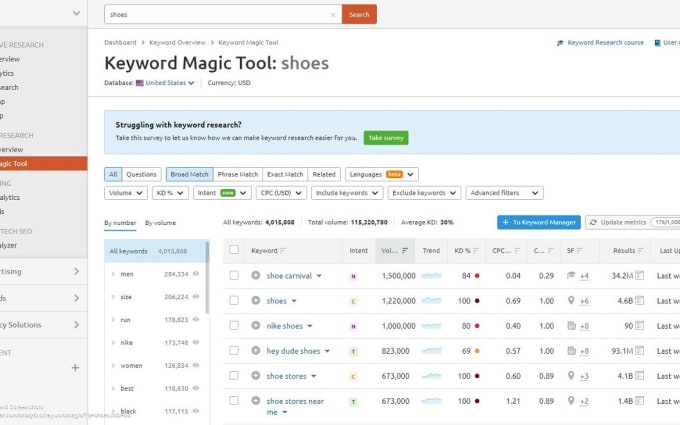Screen dimensions: 680x425
Task: Click the location pin SF icon for shoe stores
Action: [x=571, y=376]
